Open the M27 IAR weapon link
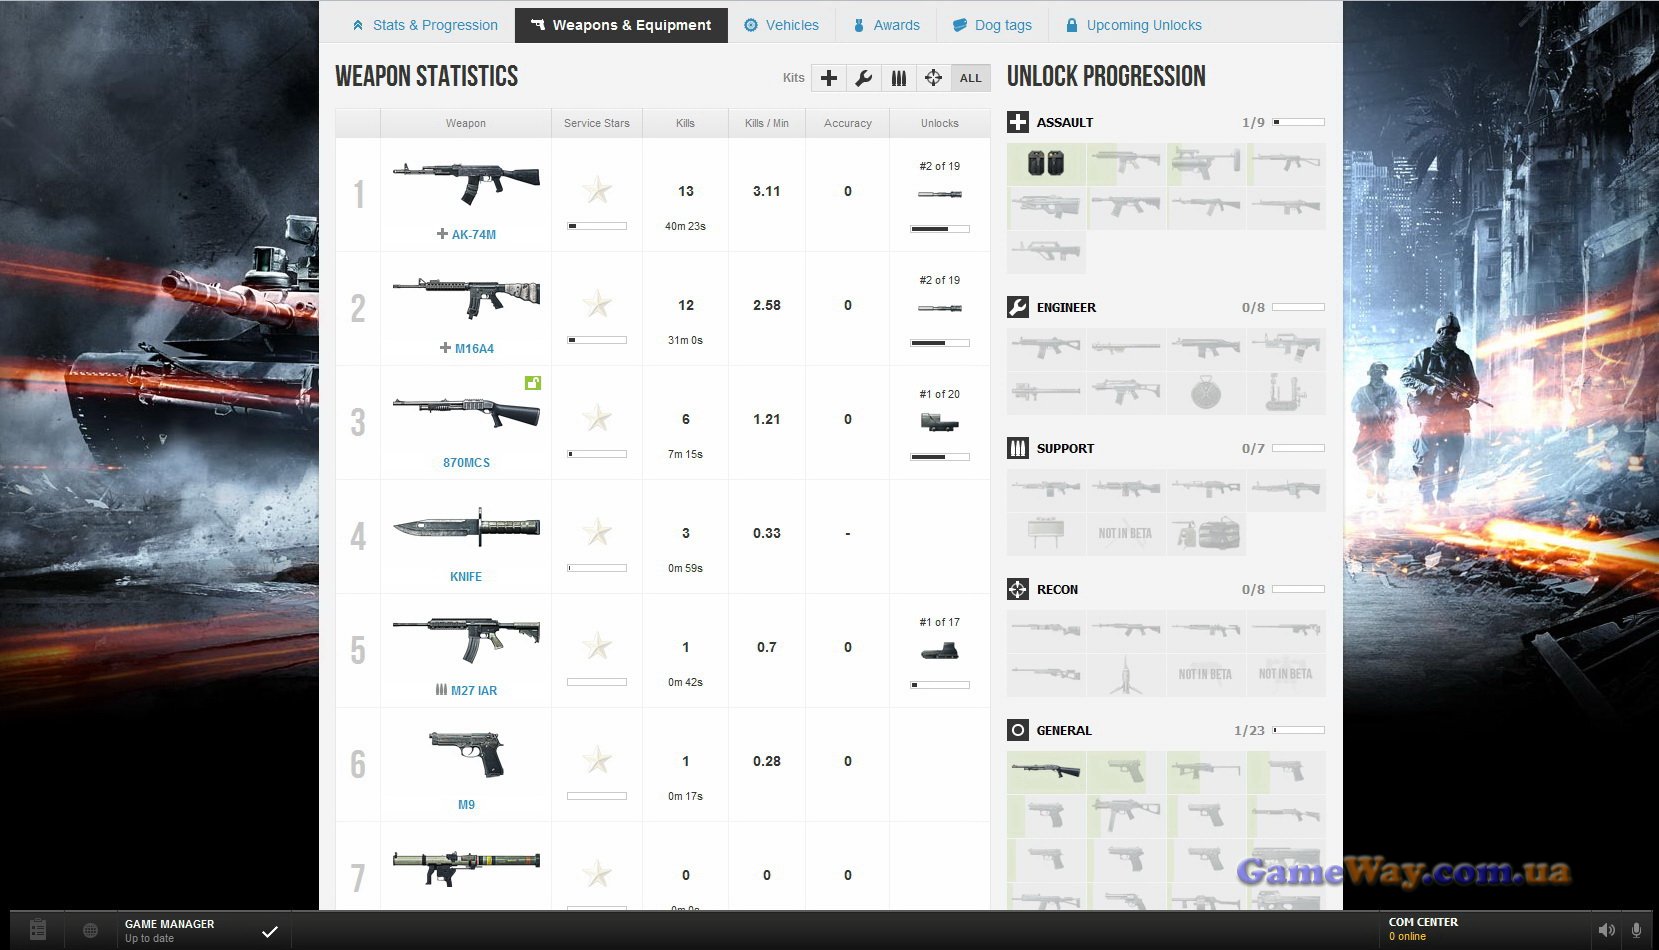 (473, 691)
